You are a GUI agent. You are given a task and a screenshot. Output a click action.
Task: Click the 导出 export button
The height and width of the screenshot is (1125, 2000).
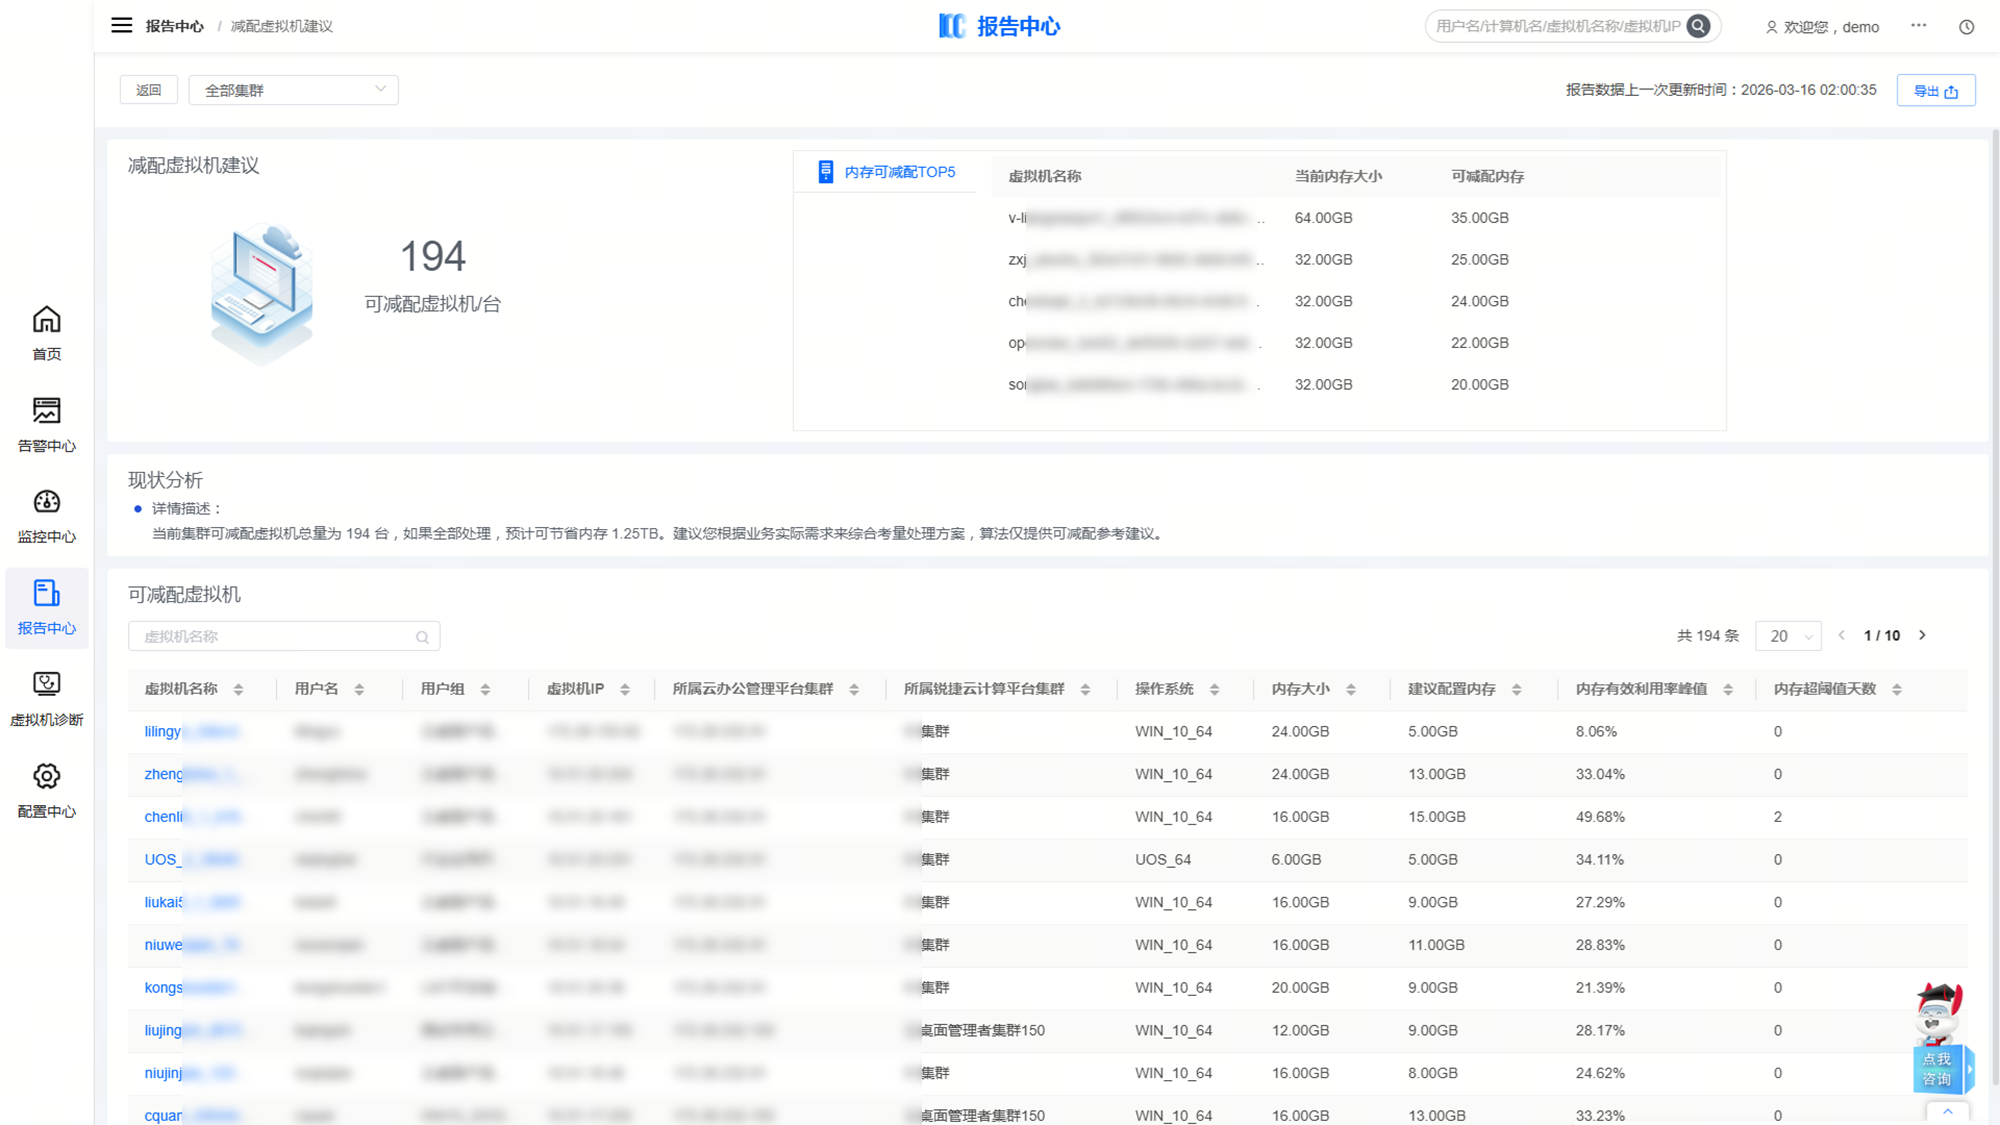click(x=1935, y=90)
